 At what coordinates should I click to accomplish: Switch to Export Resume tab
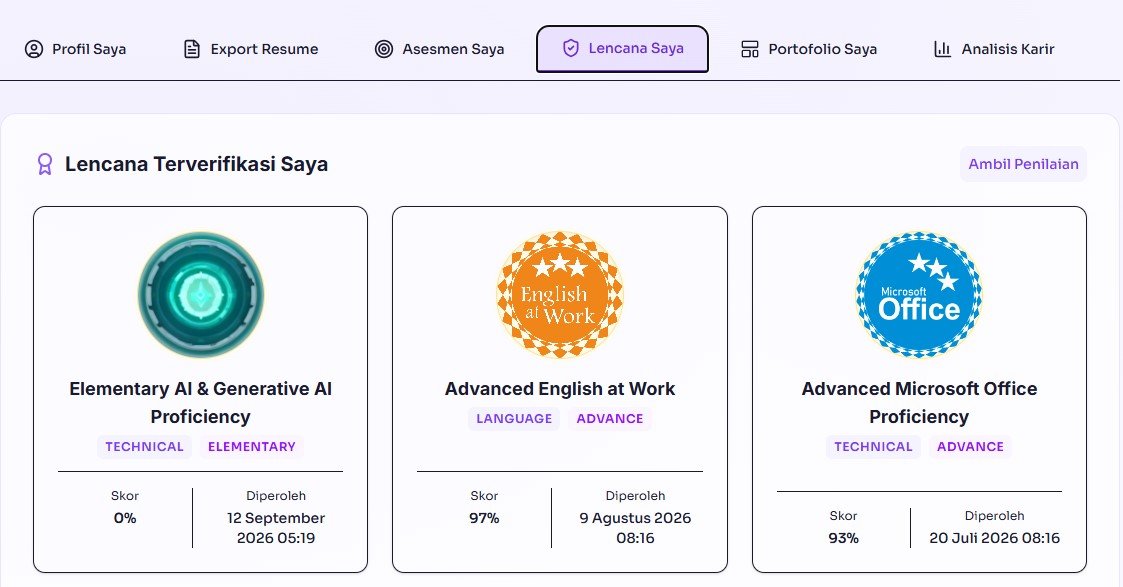[x=251, y=49]
